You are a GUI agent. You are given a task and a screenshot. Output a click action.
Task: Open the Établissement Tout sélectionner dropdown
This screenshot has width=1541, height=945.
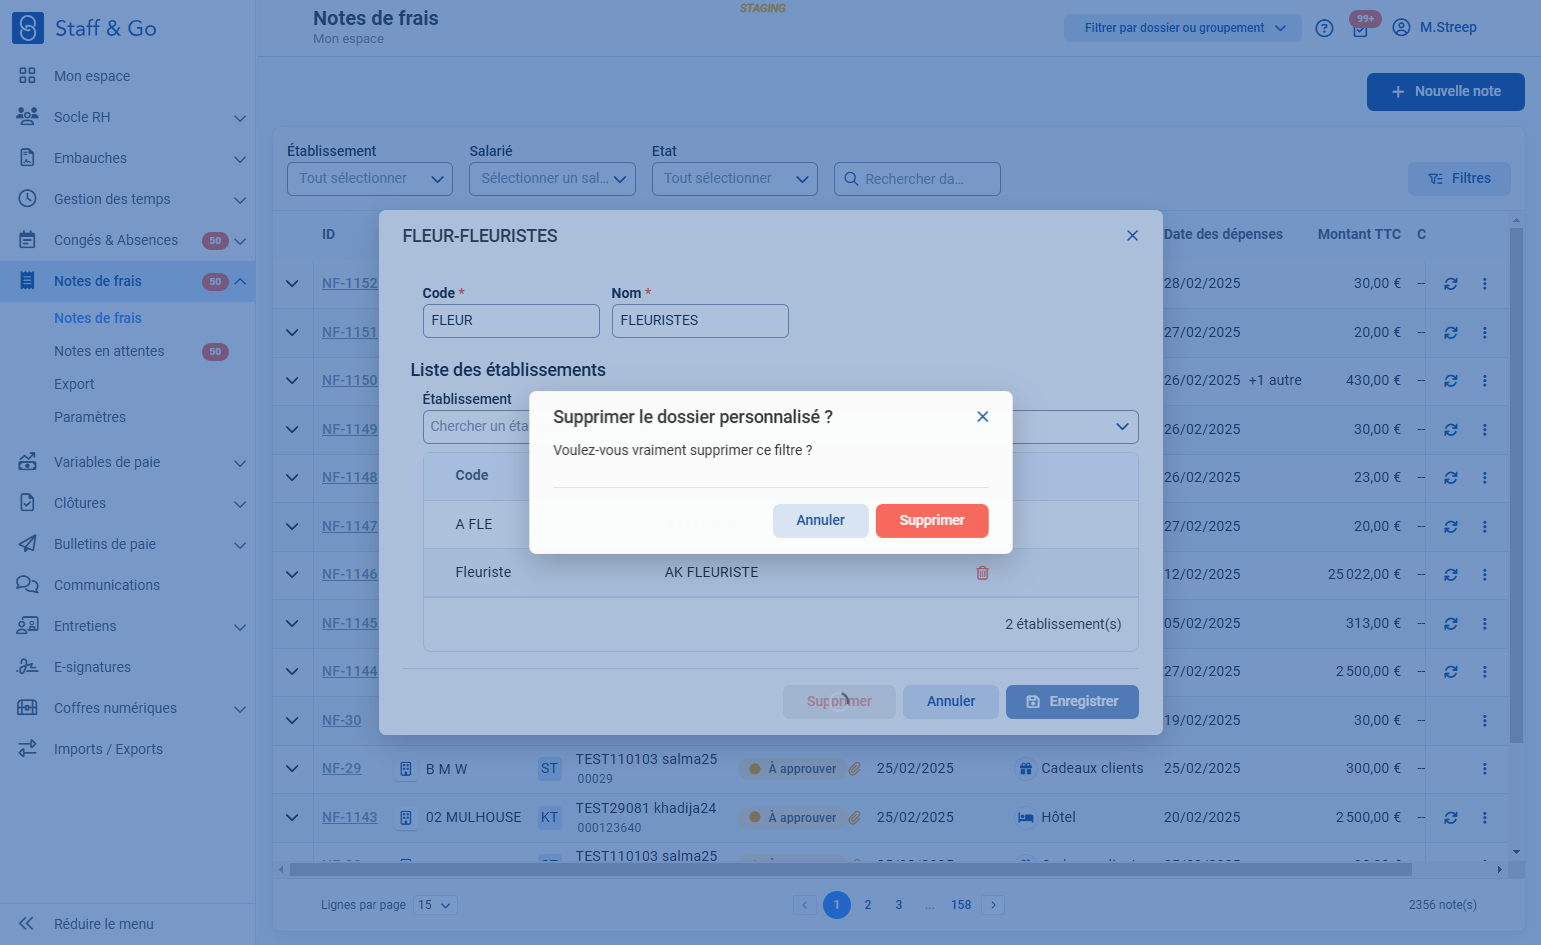tap(370, 179)
